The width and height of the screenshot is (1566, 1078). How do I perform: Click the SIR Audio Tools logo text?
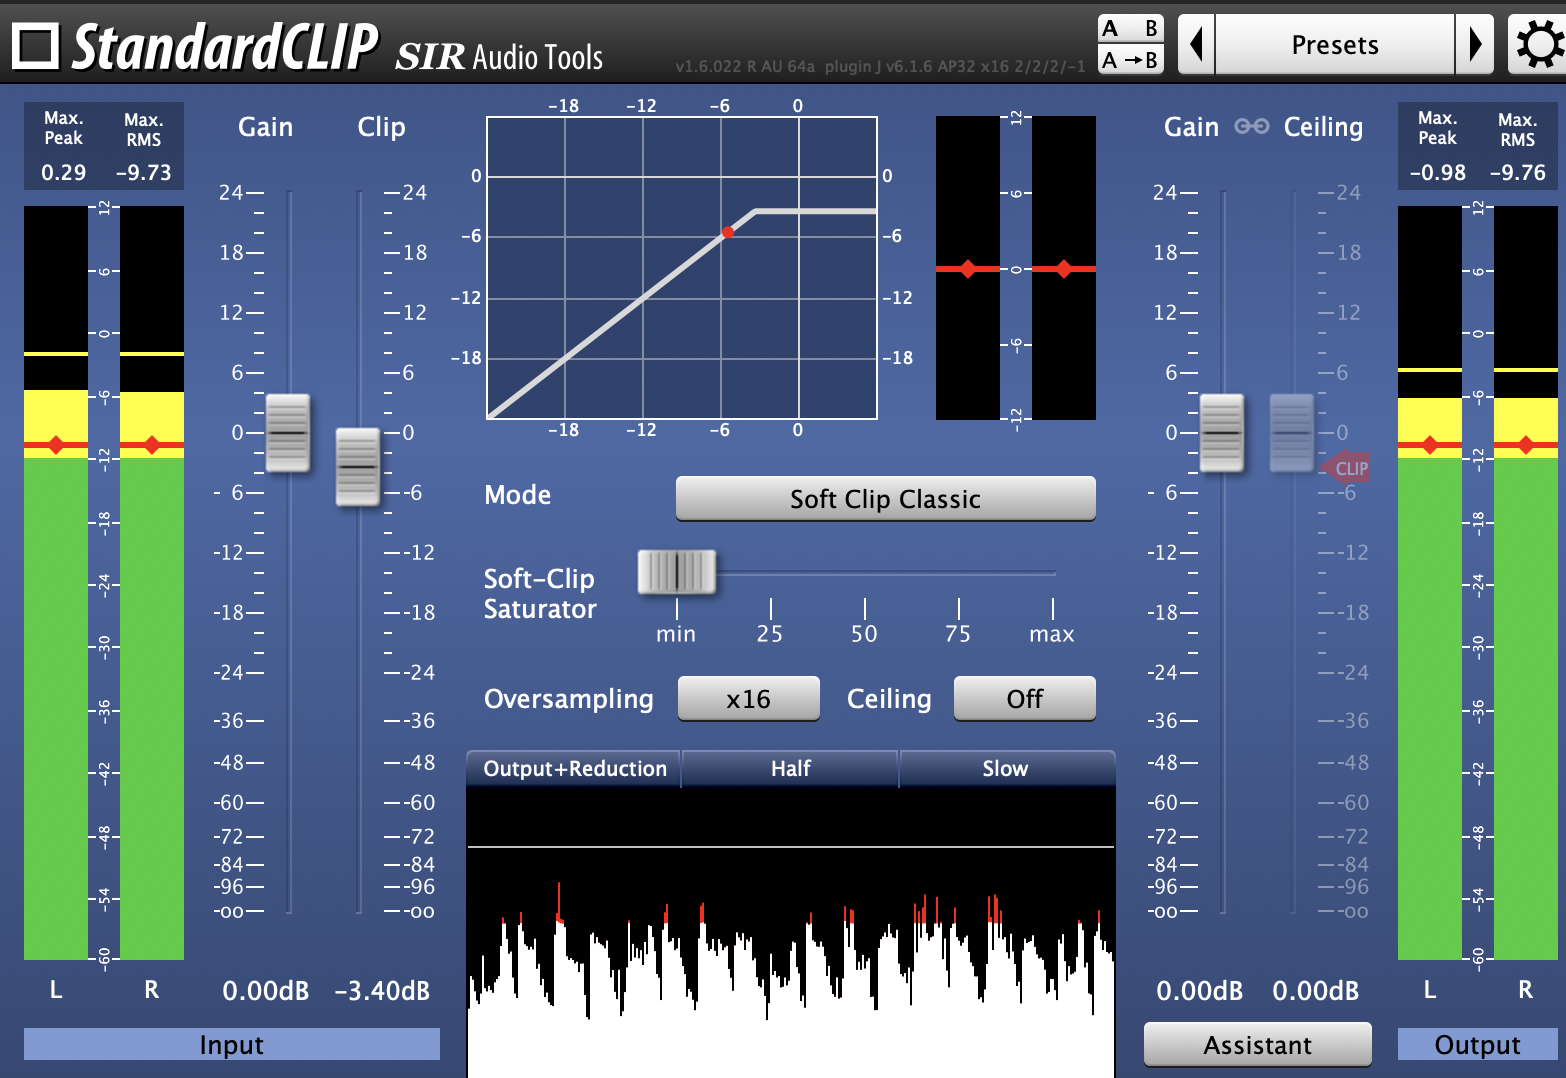coord(499,57)
